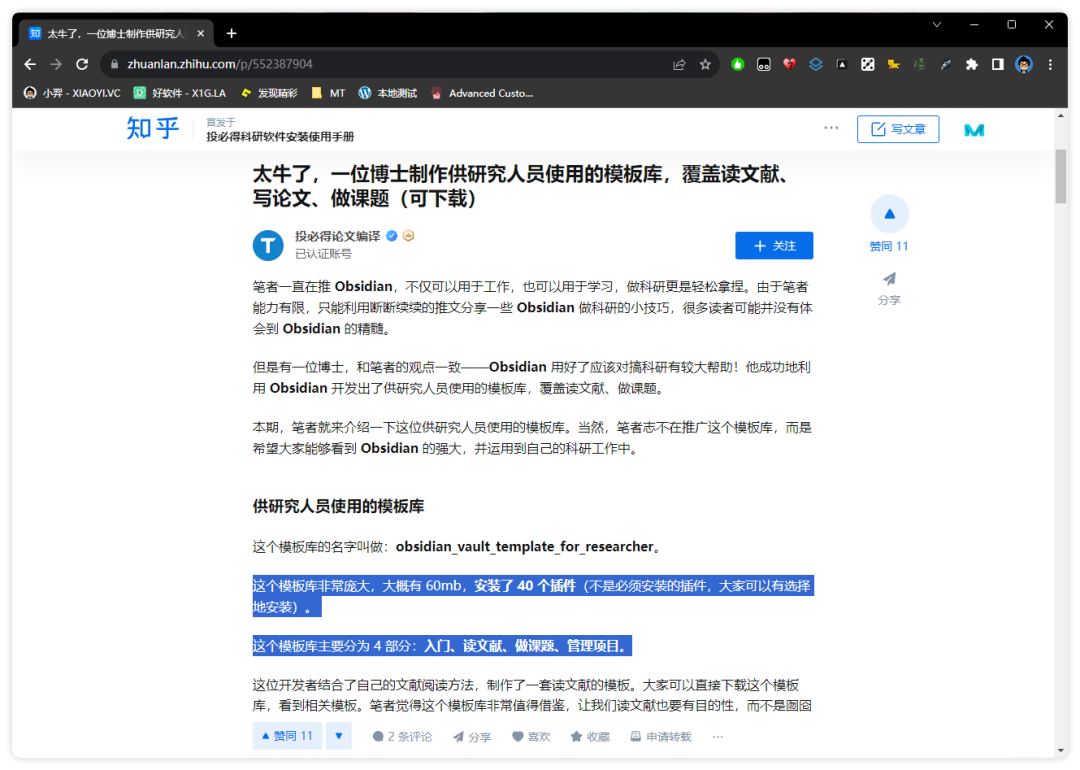Click the author avatar T
Image resolution: width=1080 pixels, height=770 pixels.
pyautogui.click(x=268, y=245)
